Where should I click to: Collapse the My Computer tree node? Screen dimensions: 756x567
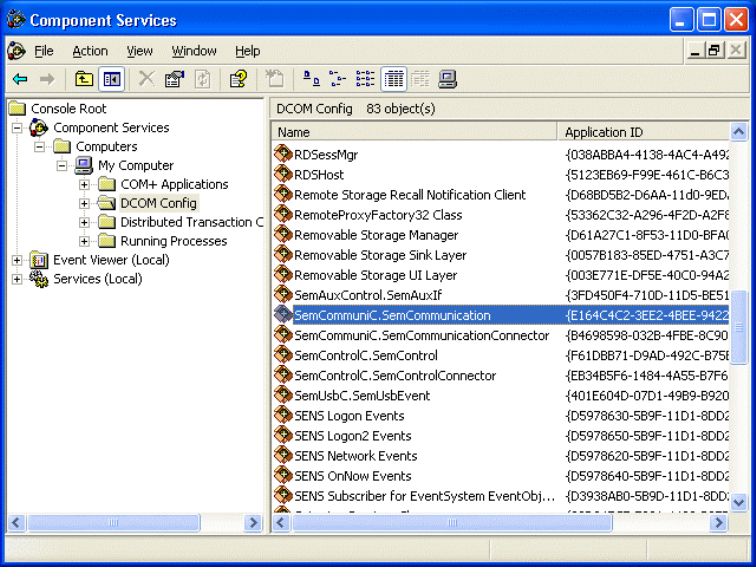(x=62, y=165)
